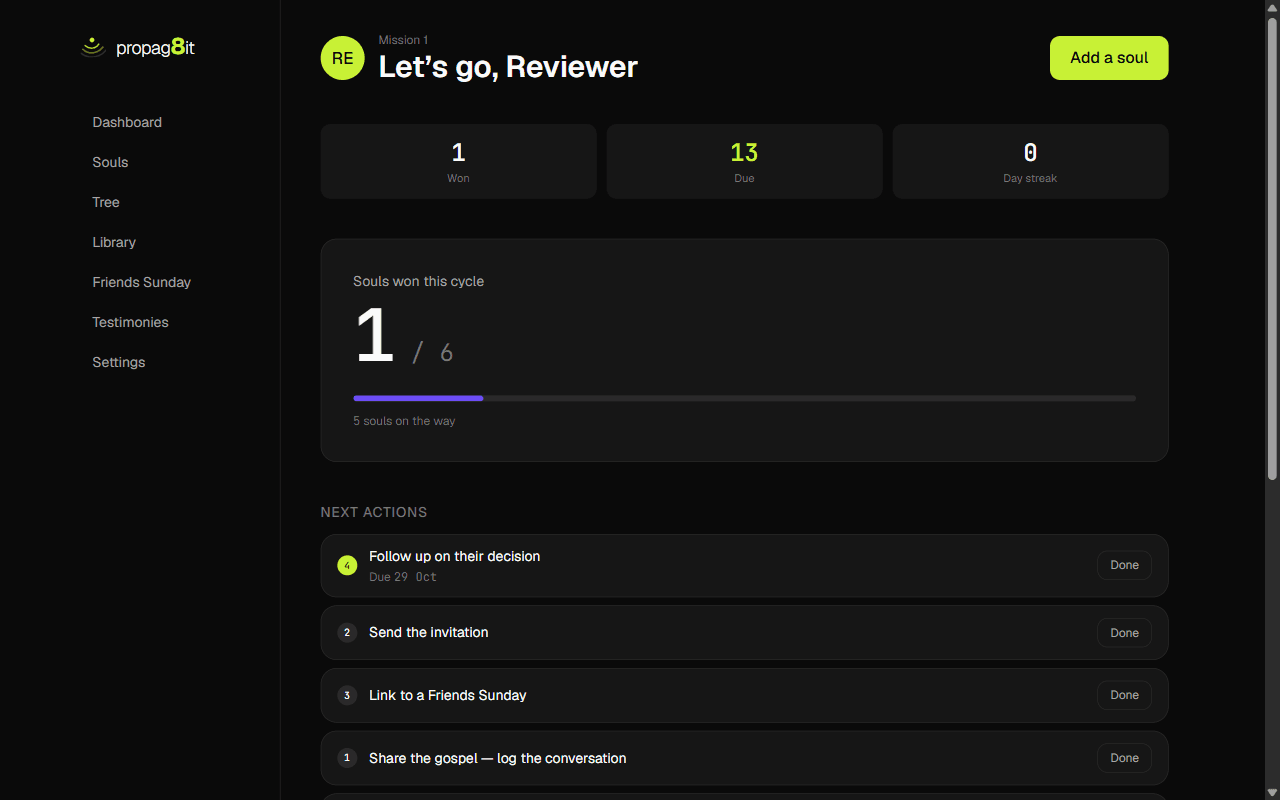This screenshot has height=800, width=1280.
Task: Navigate to Library in the sidebar
Action: (x=114, y=242)
